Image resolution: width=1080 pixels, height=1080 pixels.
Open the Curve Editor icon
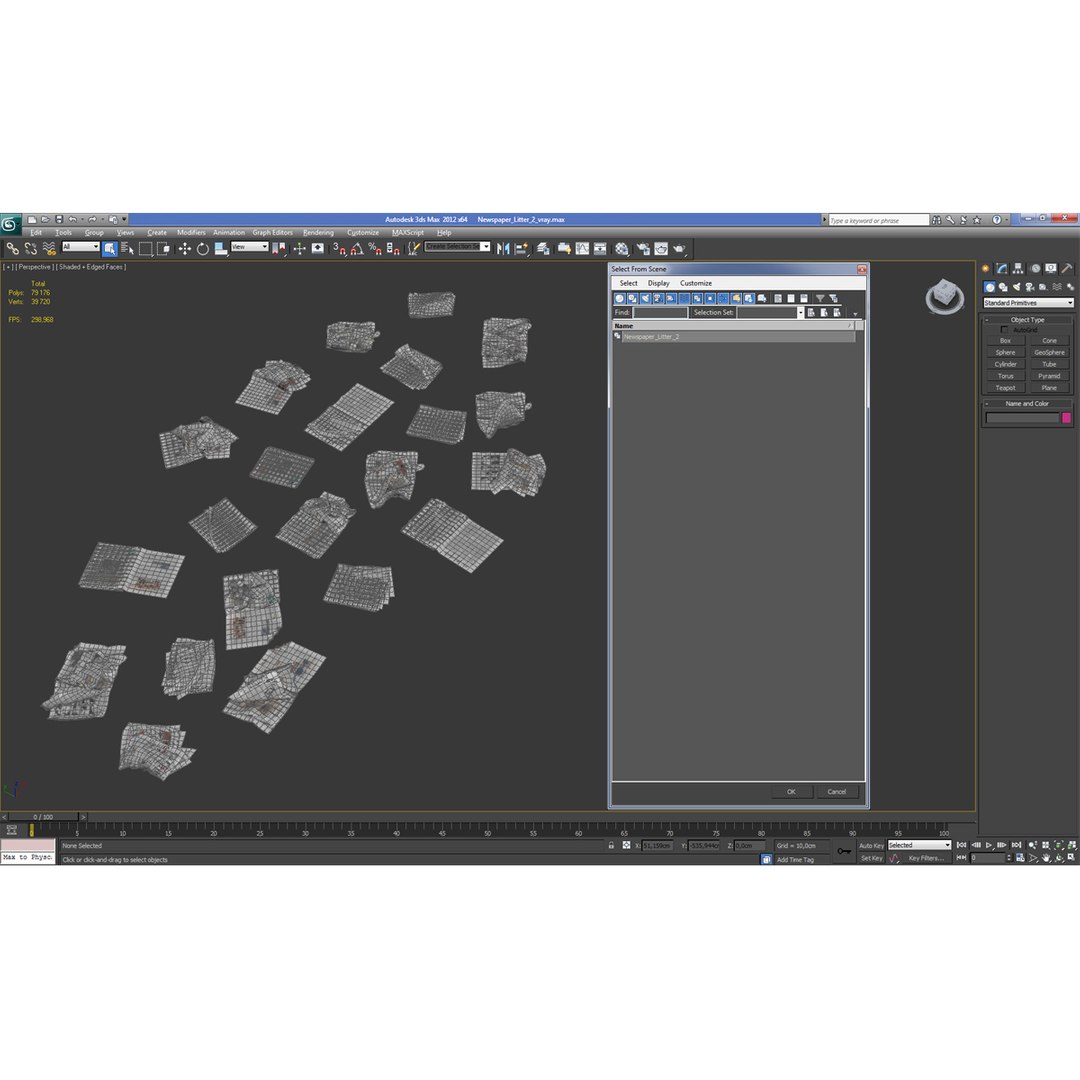click(583, 249)
